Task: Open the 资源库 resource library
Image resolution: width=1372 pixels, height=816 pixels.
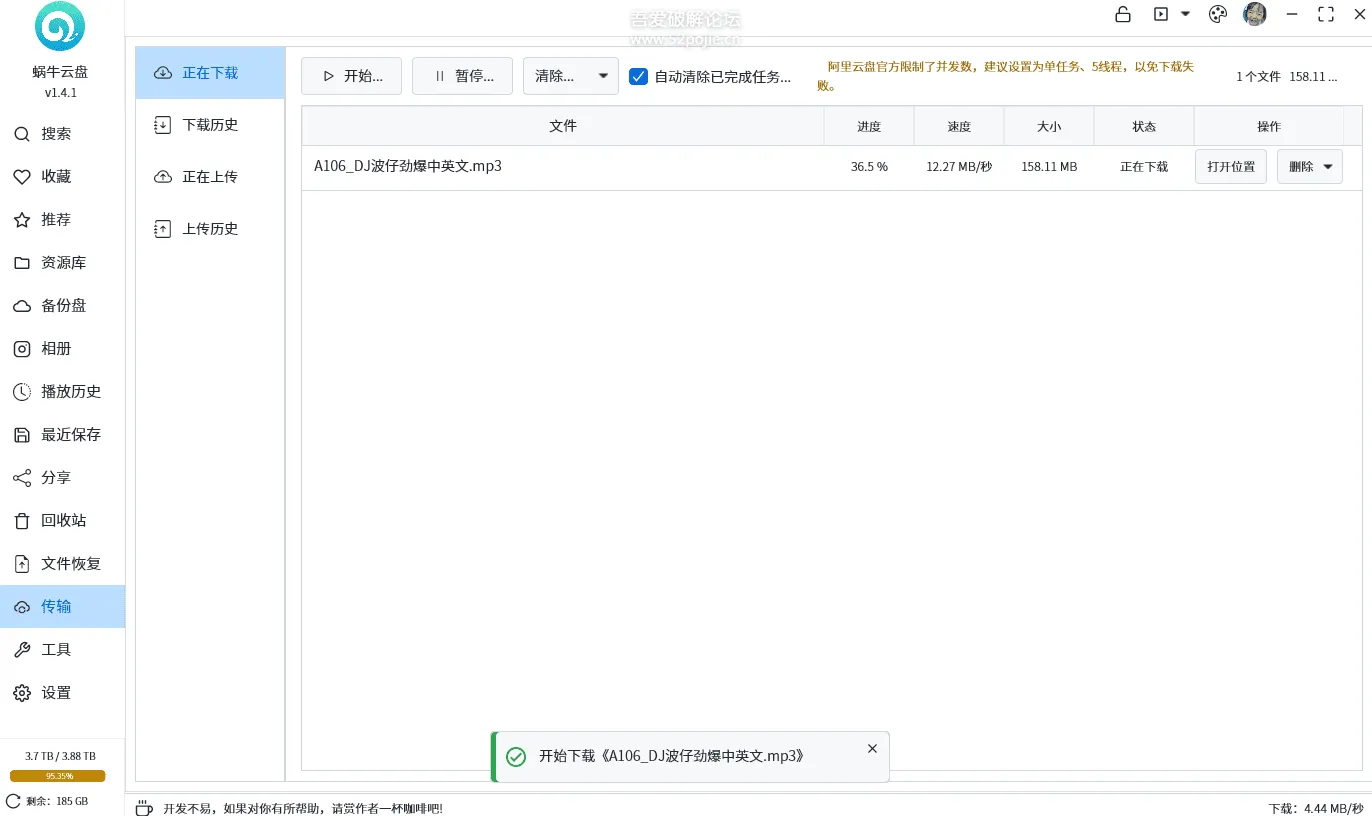Action: click(x=62, y=263)
